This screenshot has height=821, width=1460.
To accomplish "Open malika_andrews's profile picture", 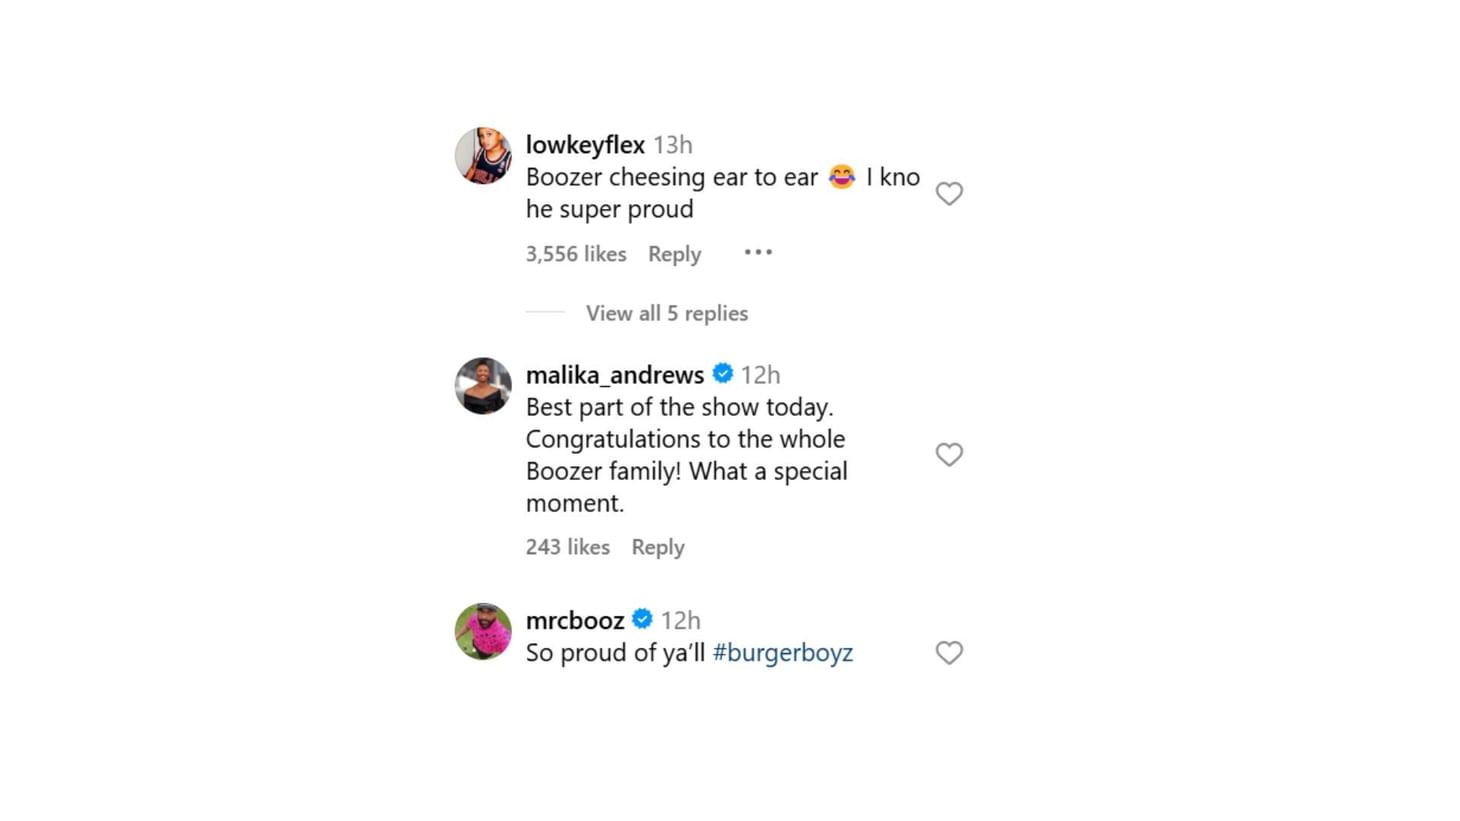I will point(483,386).
